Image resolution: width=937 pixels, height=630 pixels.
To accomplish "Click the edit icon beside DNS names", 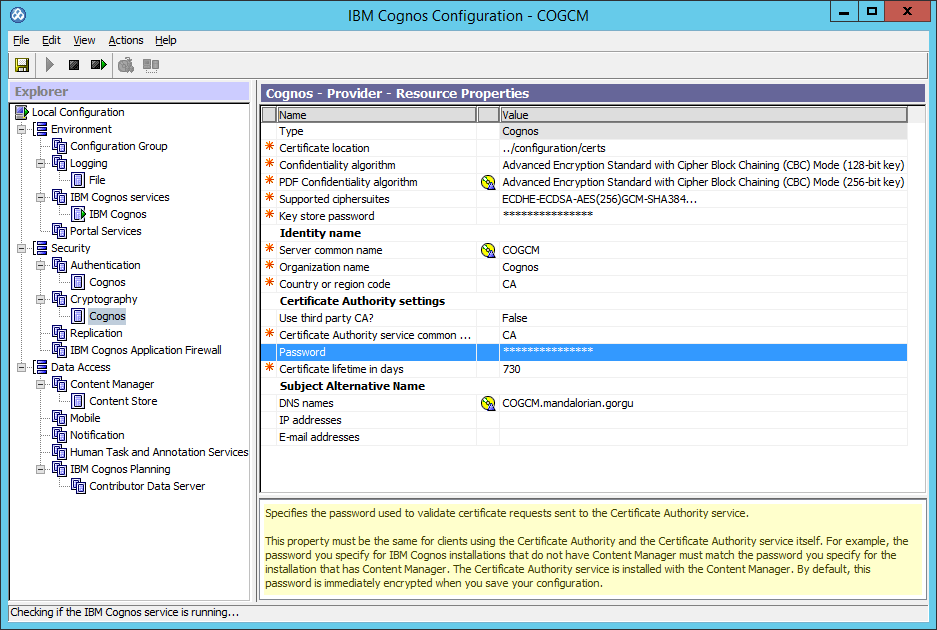I will (488, 403).
